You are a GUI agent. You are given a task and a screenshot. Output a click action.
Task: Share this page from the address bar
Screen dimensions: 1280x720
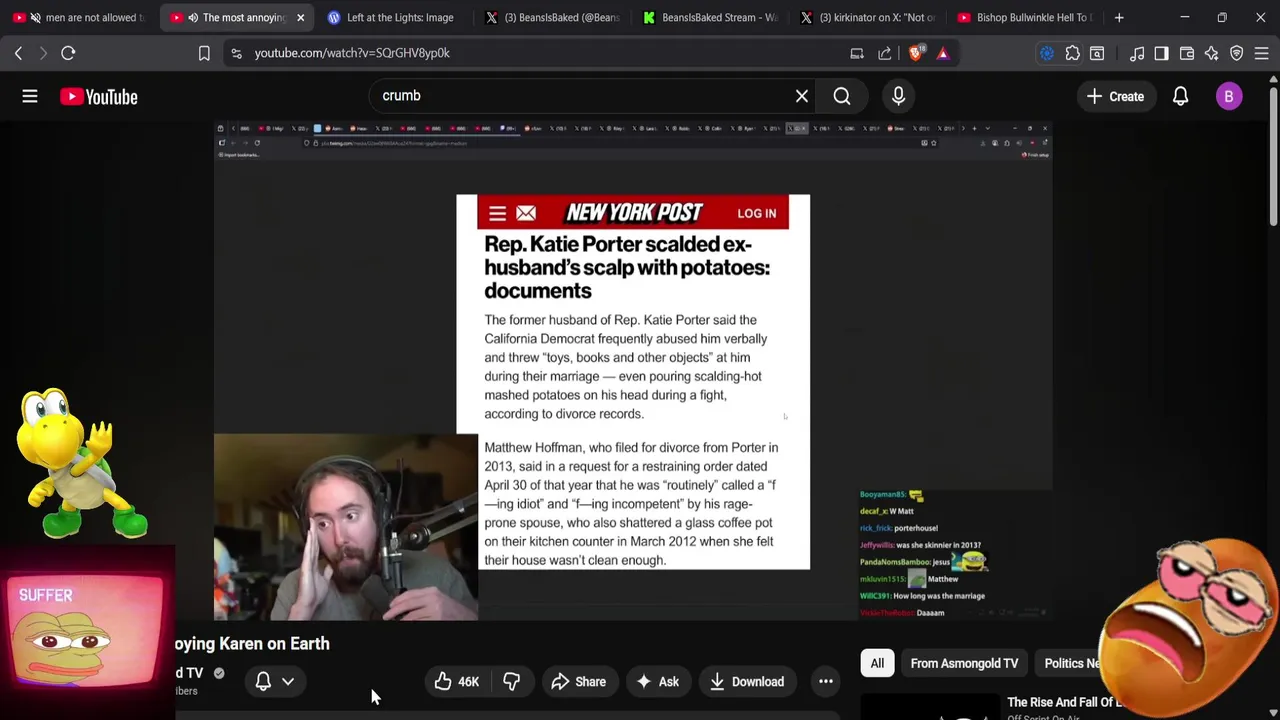point(885,53)
